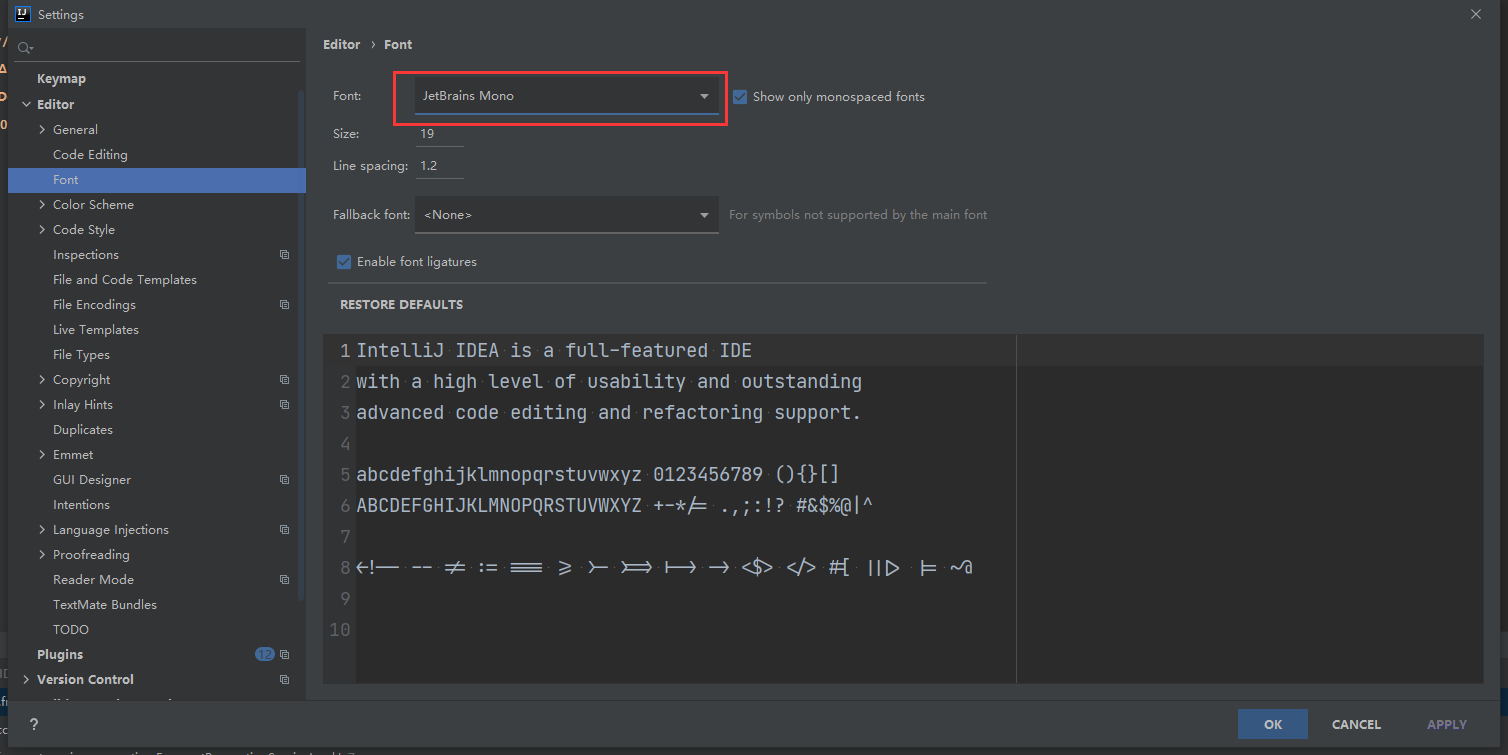Click the Apply button
This screenshot has width=1508, height=755.
1447,724
